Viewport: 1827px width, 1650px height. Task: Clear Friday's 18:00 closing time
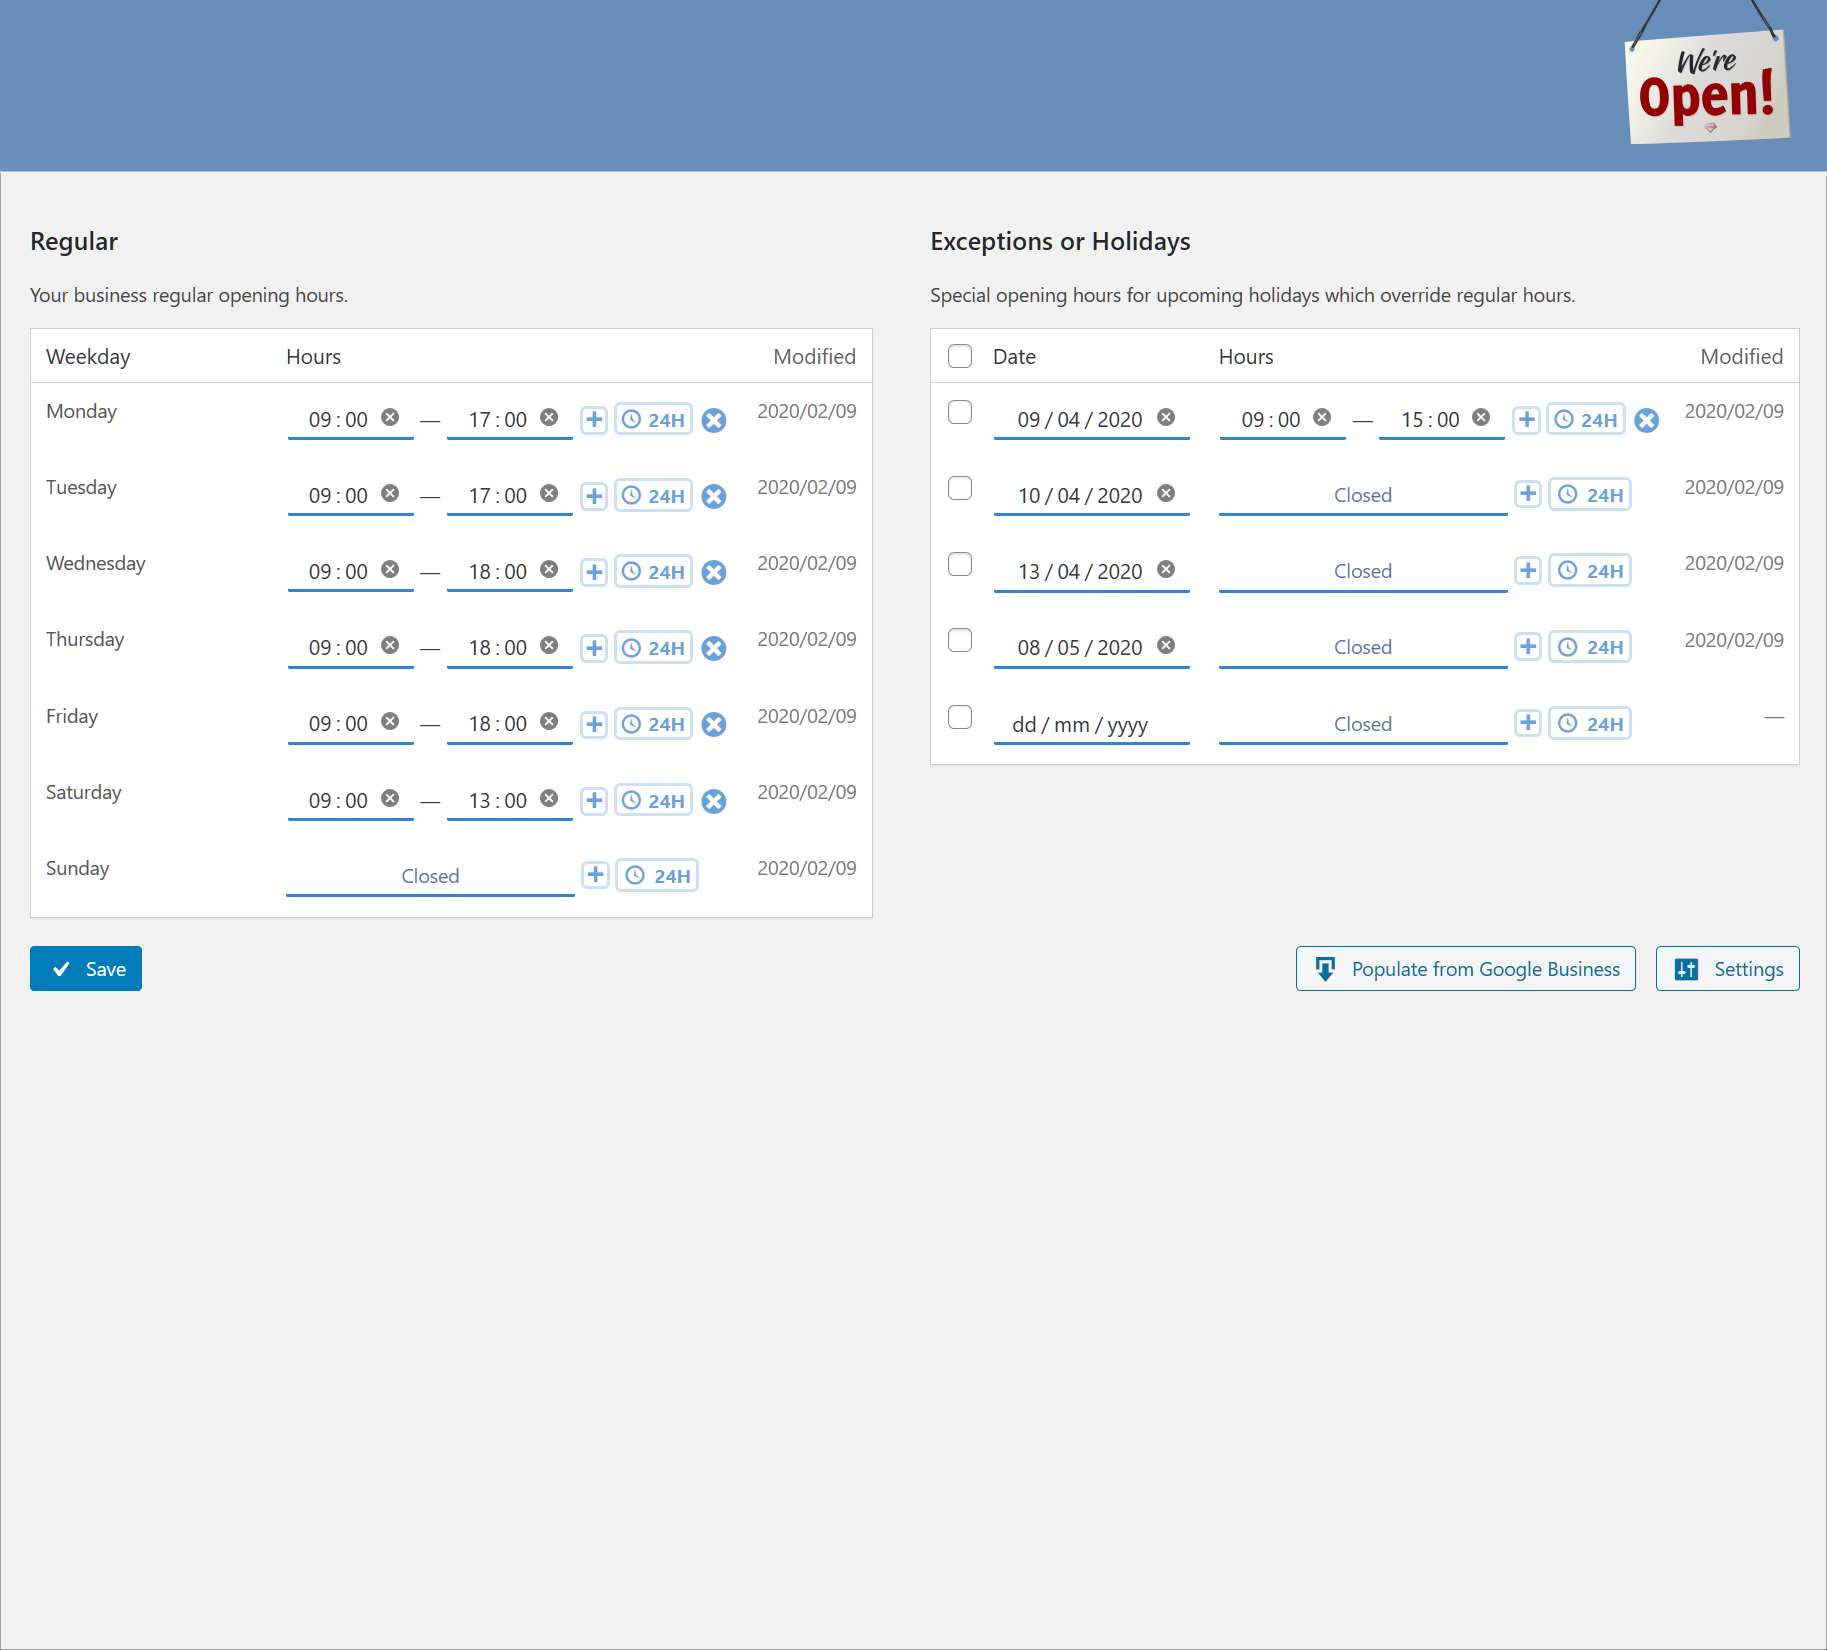549,722
